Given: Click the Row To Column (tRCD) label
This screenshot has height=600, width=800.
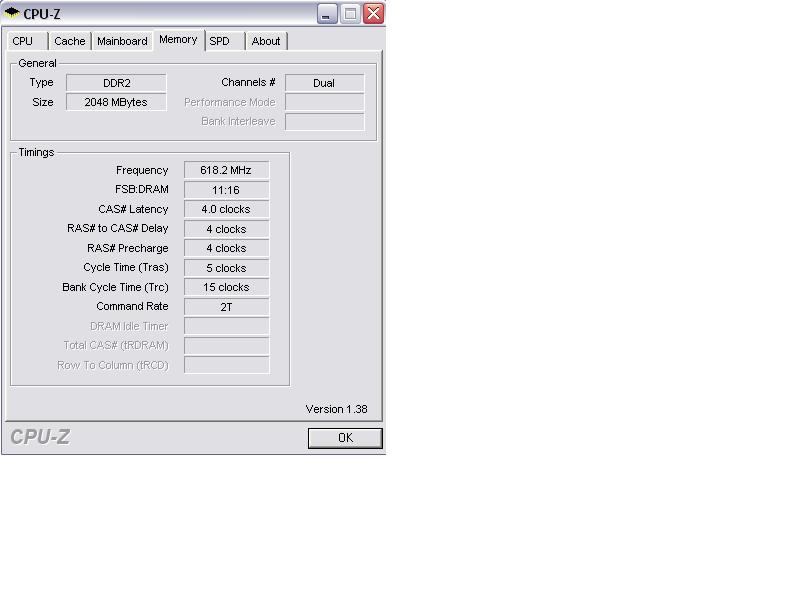Looking at the screenshot, I should 113,365.
